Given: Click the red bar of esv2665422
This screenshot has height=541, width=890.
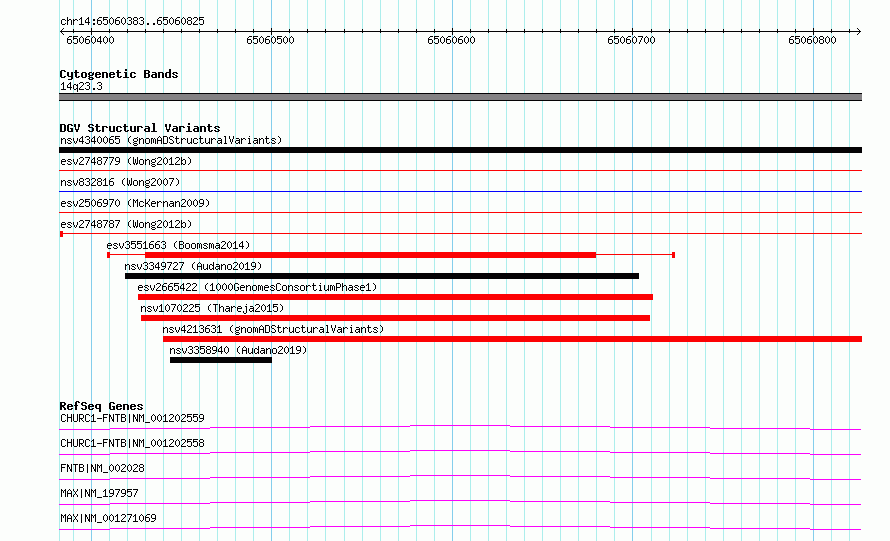Looking at the screenshot, I should [x=395, y=297].
